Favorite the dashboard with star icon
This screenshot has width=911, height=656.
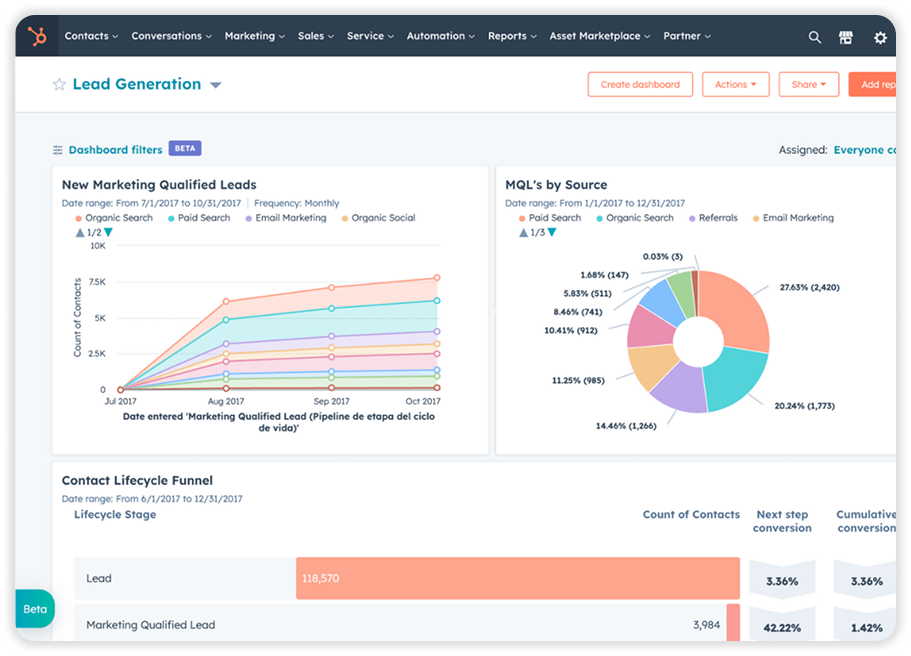(59, 85)
